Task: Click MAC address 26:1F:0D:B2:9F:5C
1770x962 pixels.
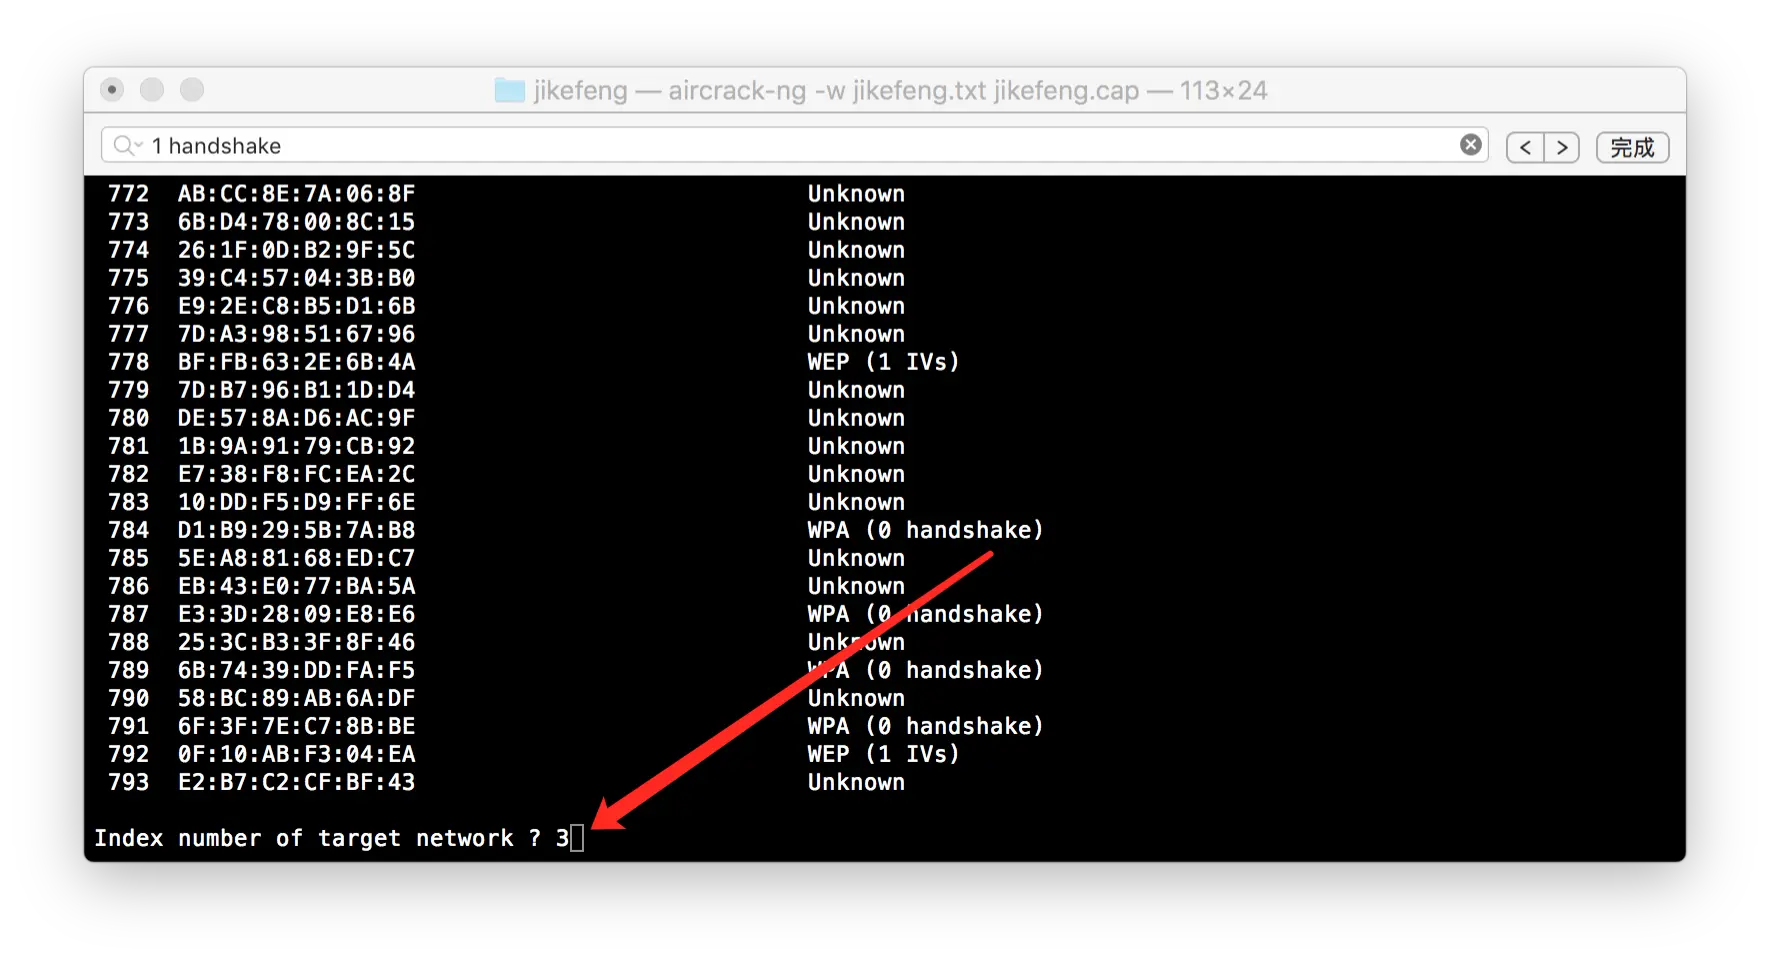Action: (x=296, y=250)
